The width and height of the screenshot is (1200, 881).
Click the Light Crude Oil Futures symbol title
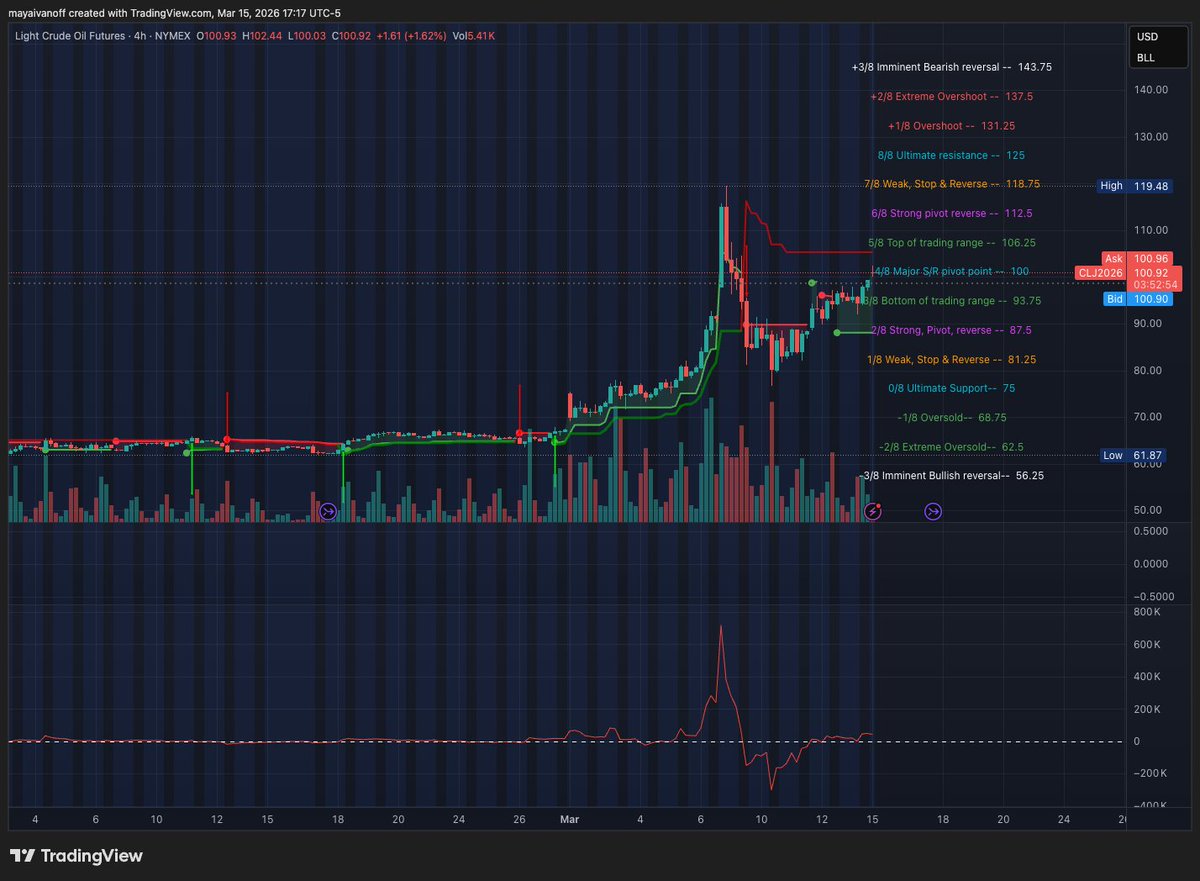[x=70, y=36]
